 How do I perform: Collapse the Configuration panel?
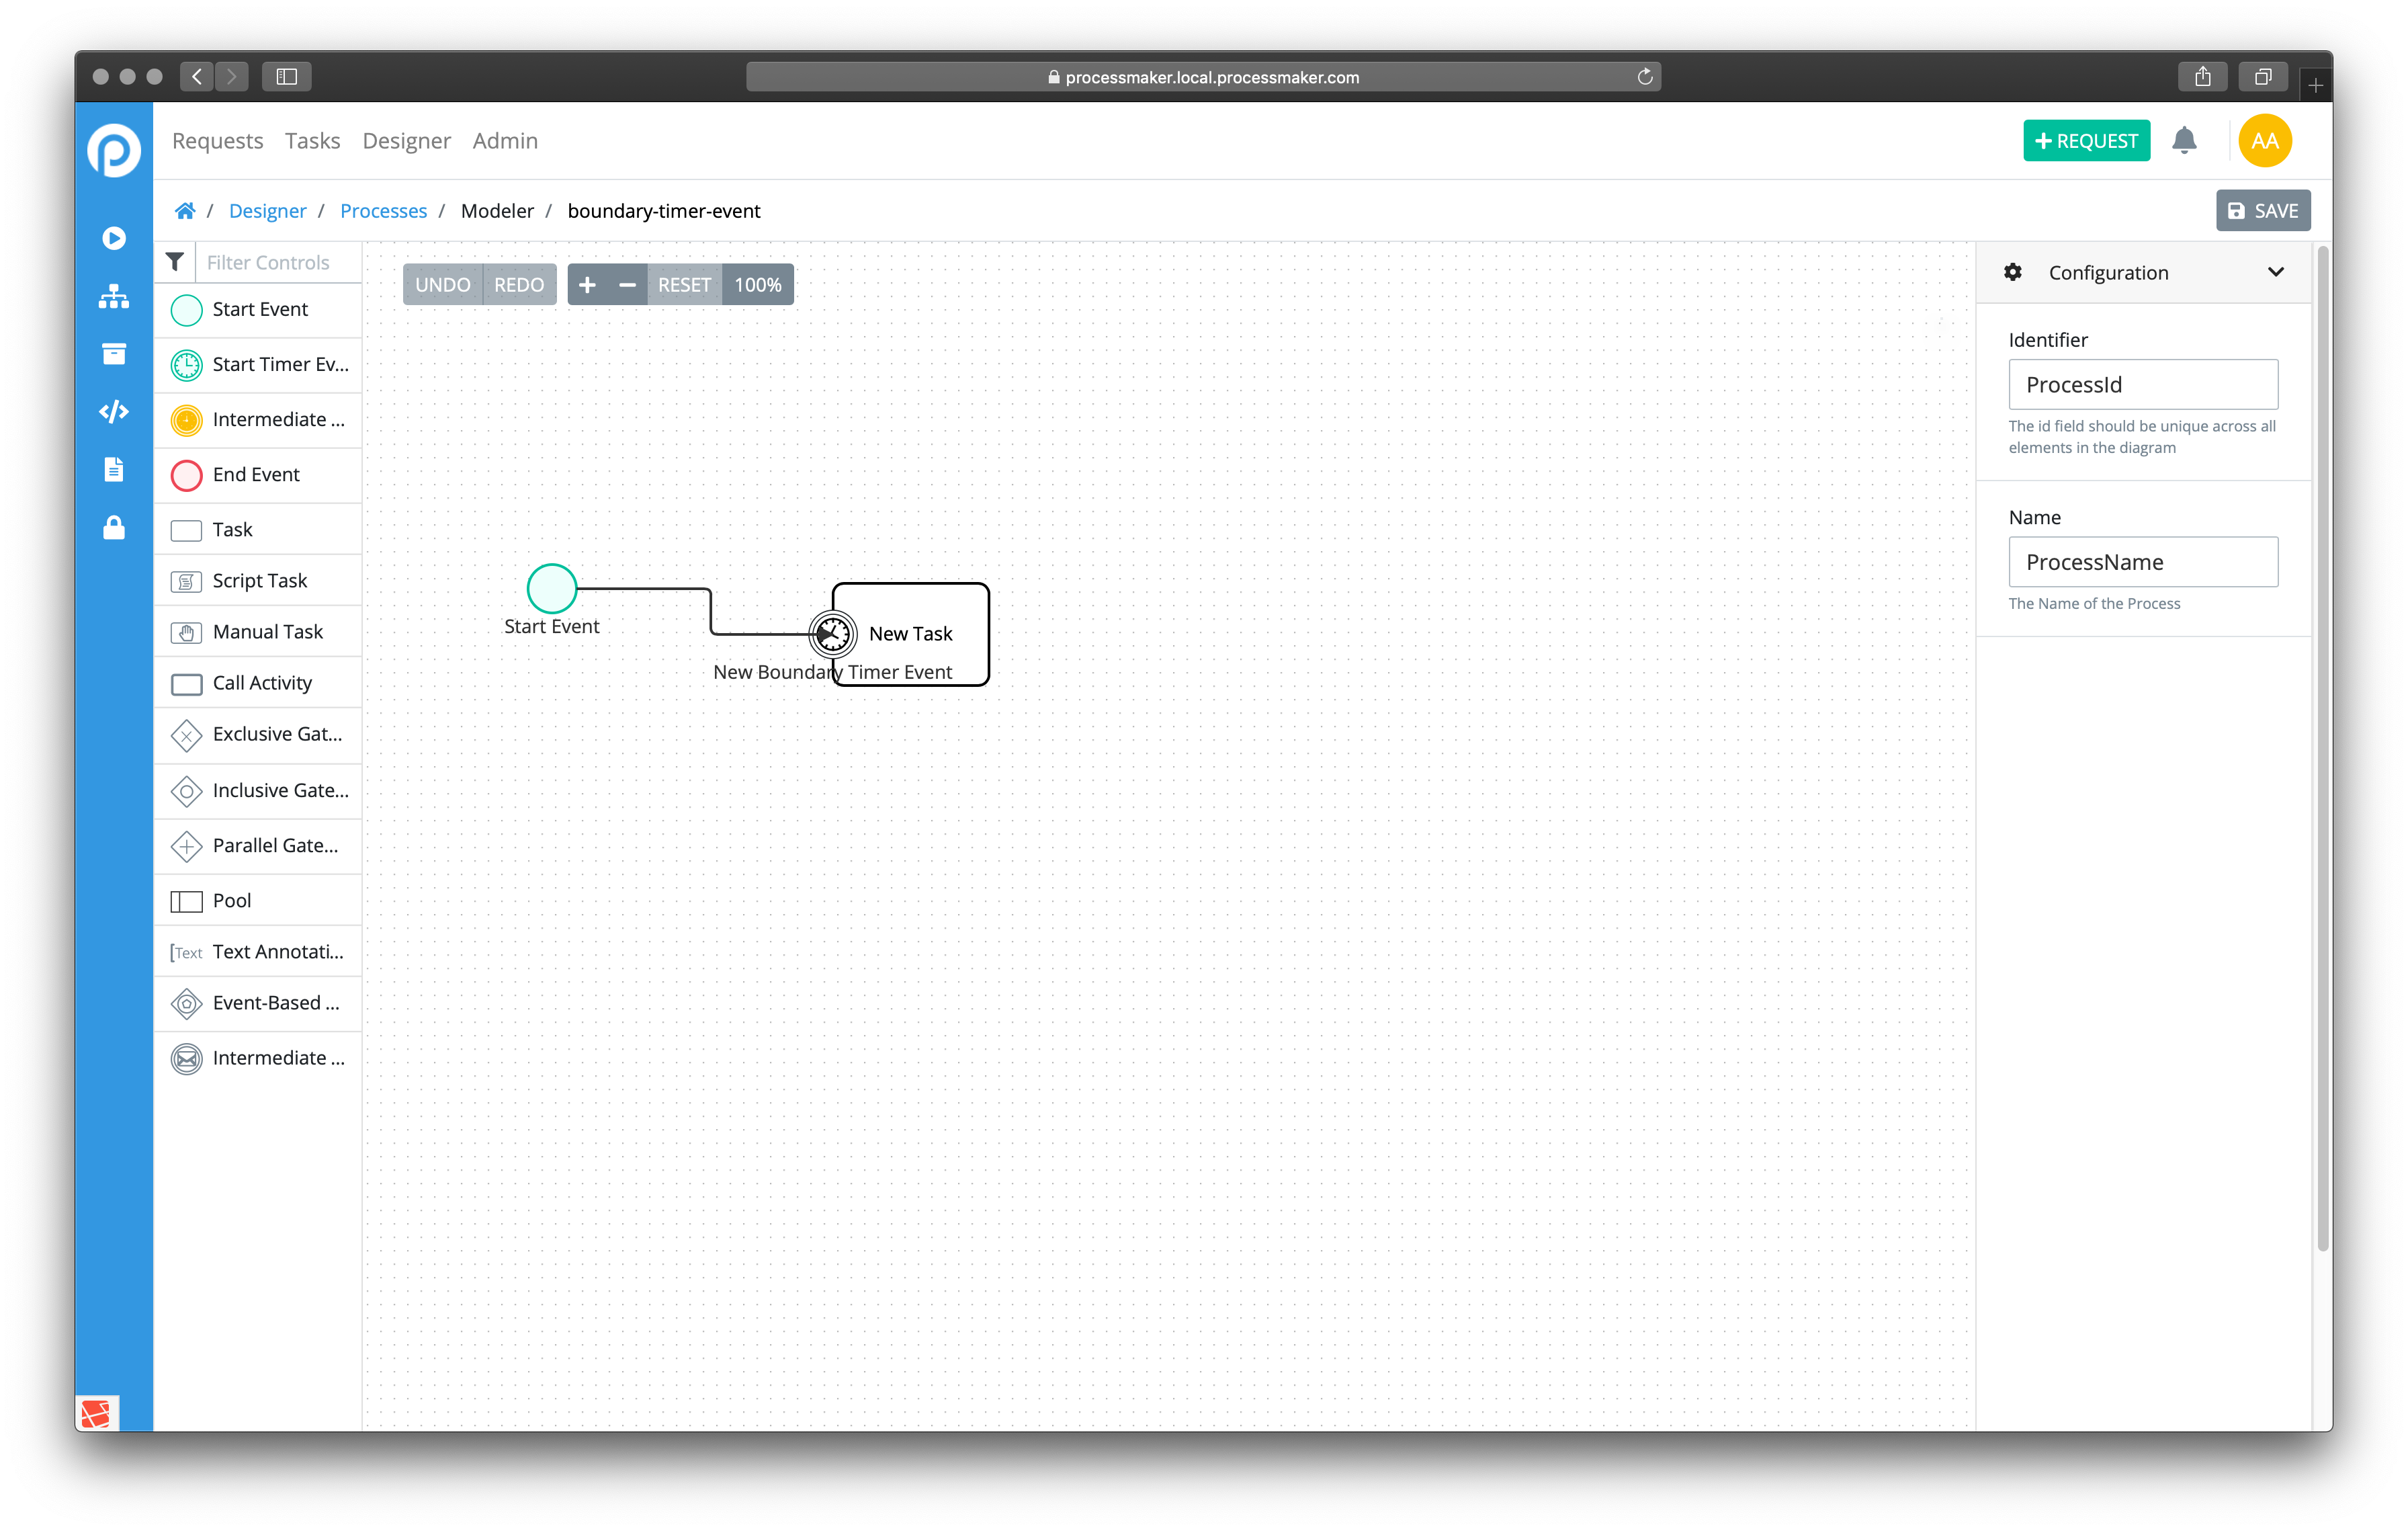(x=2277, y=271)
